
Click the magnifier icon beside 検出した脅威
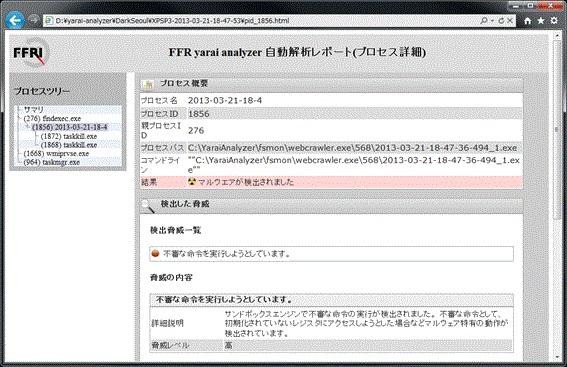click(148, 206)
